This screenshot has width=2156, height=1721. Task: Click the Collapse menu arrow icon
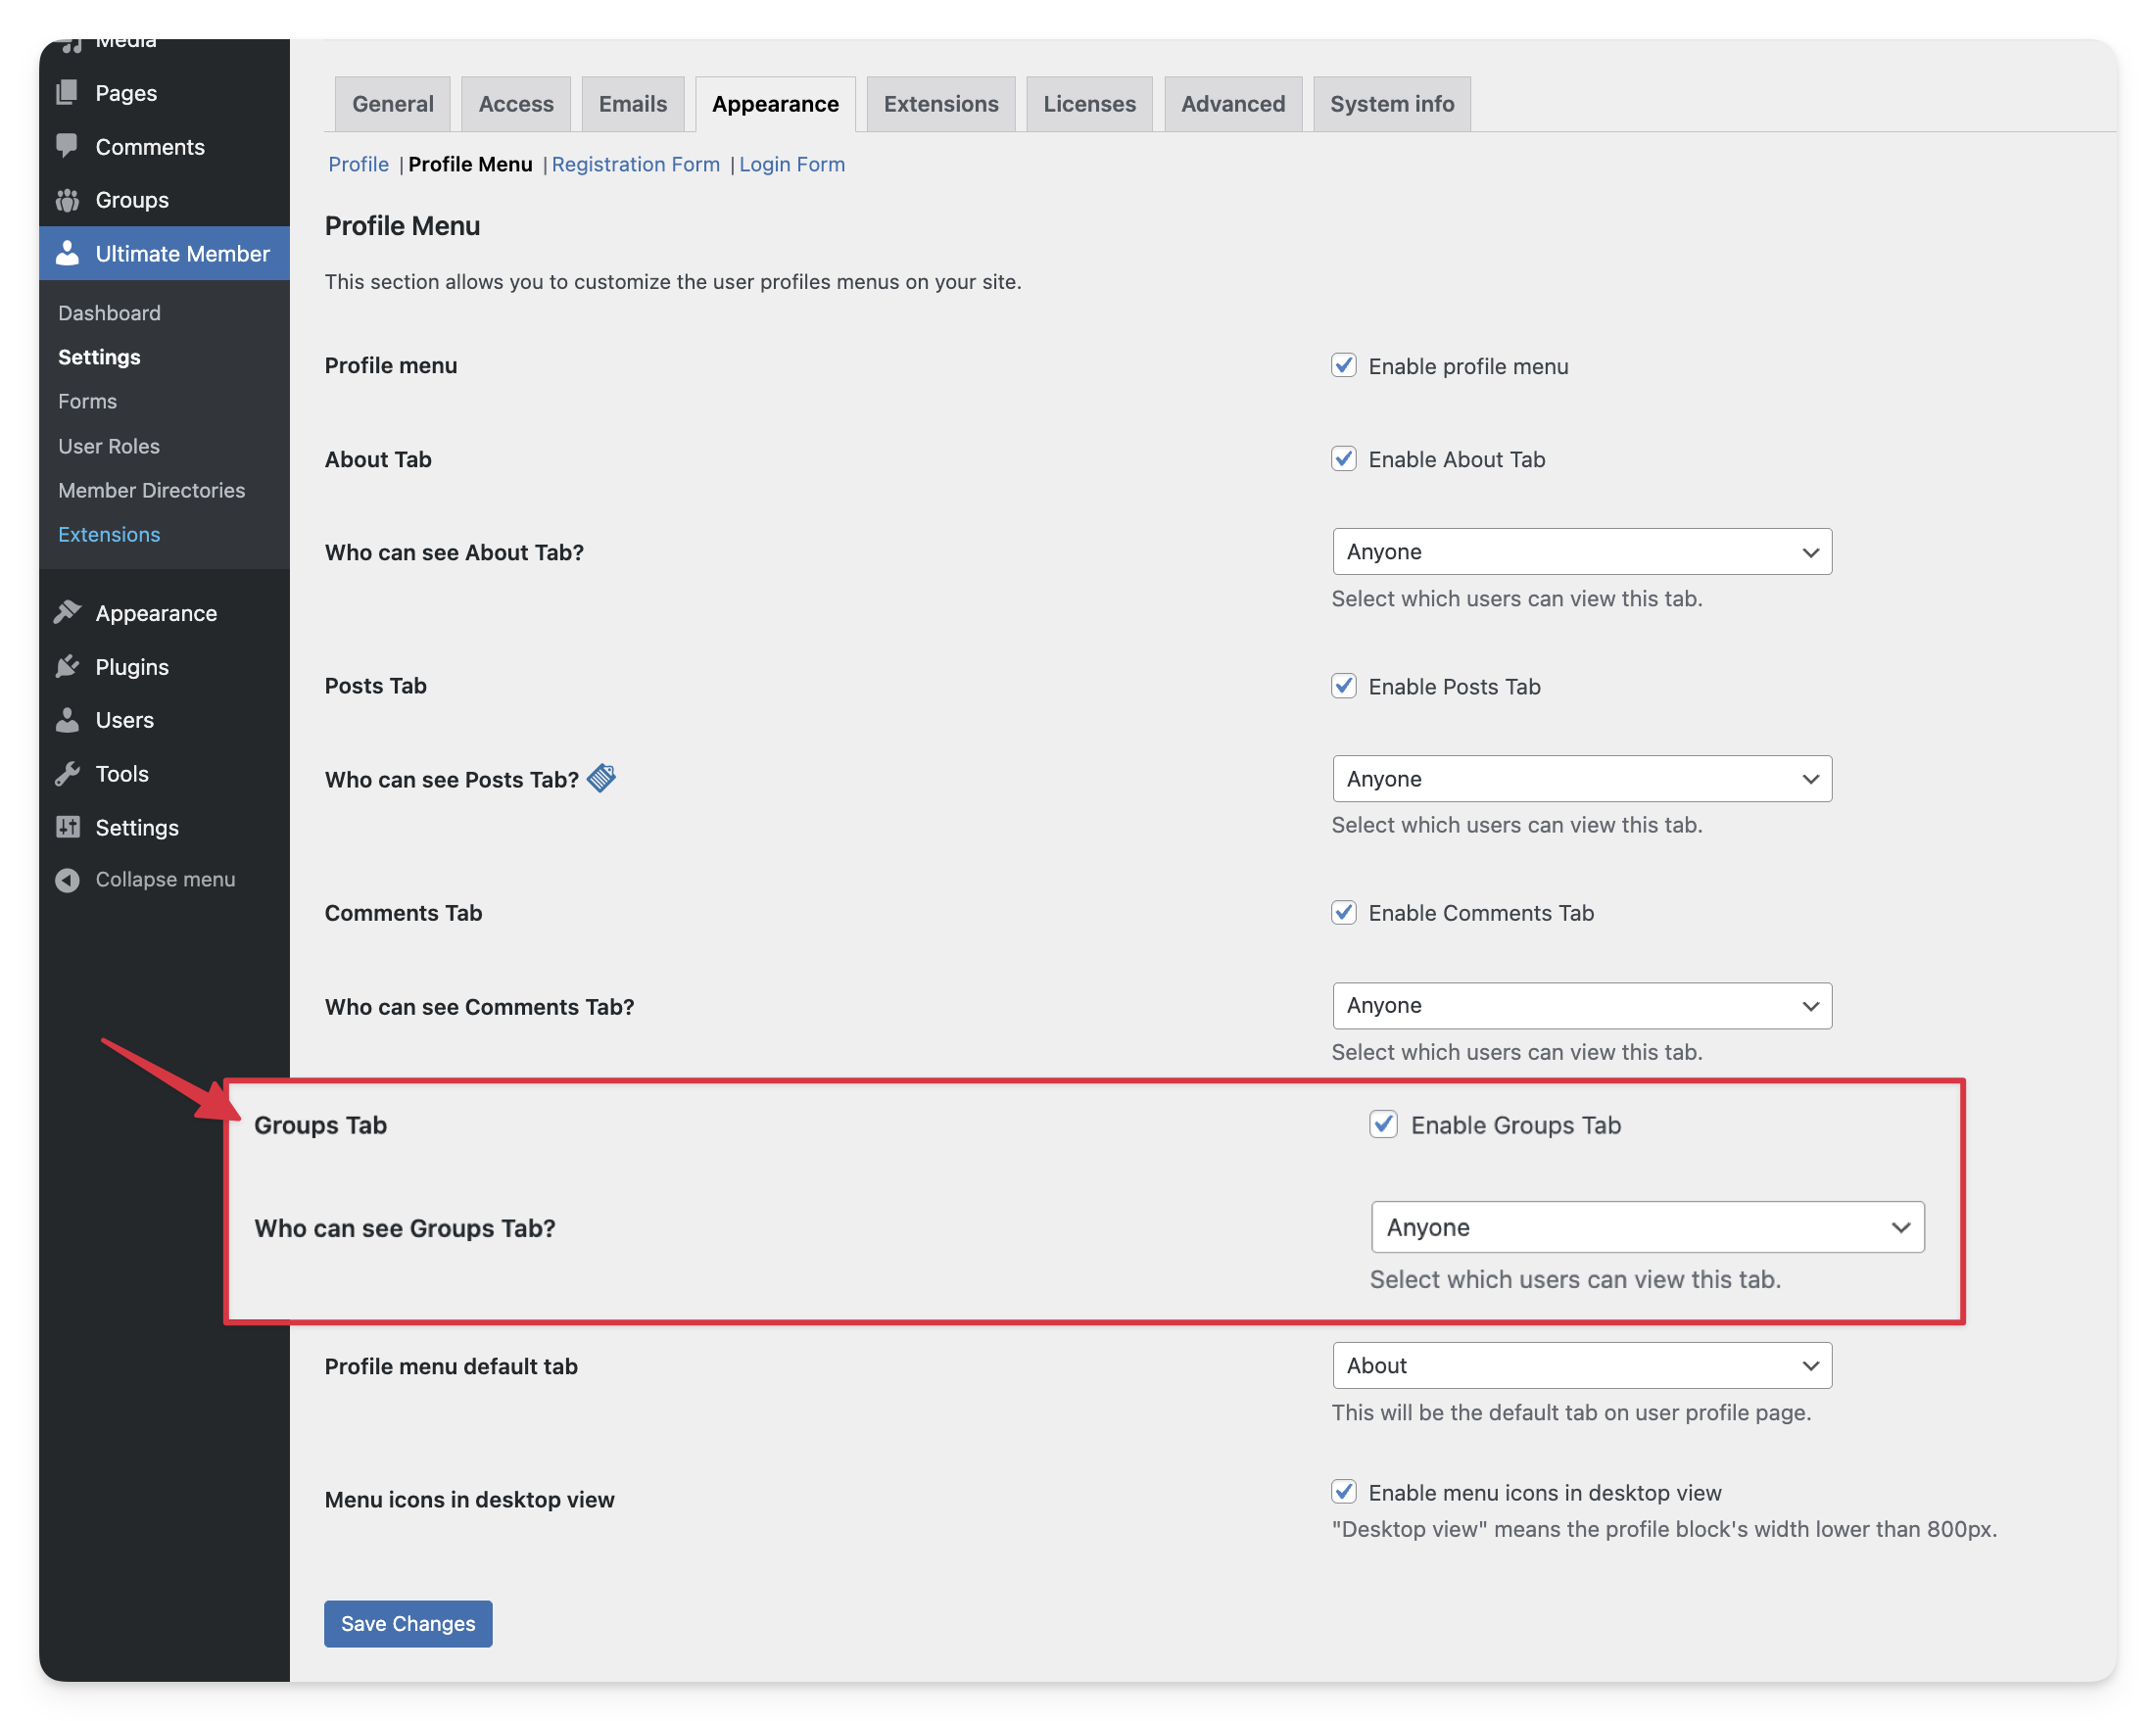click(67, 880)
